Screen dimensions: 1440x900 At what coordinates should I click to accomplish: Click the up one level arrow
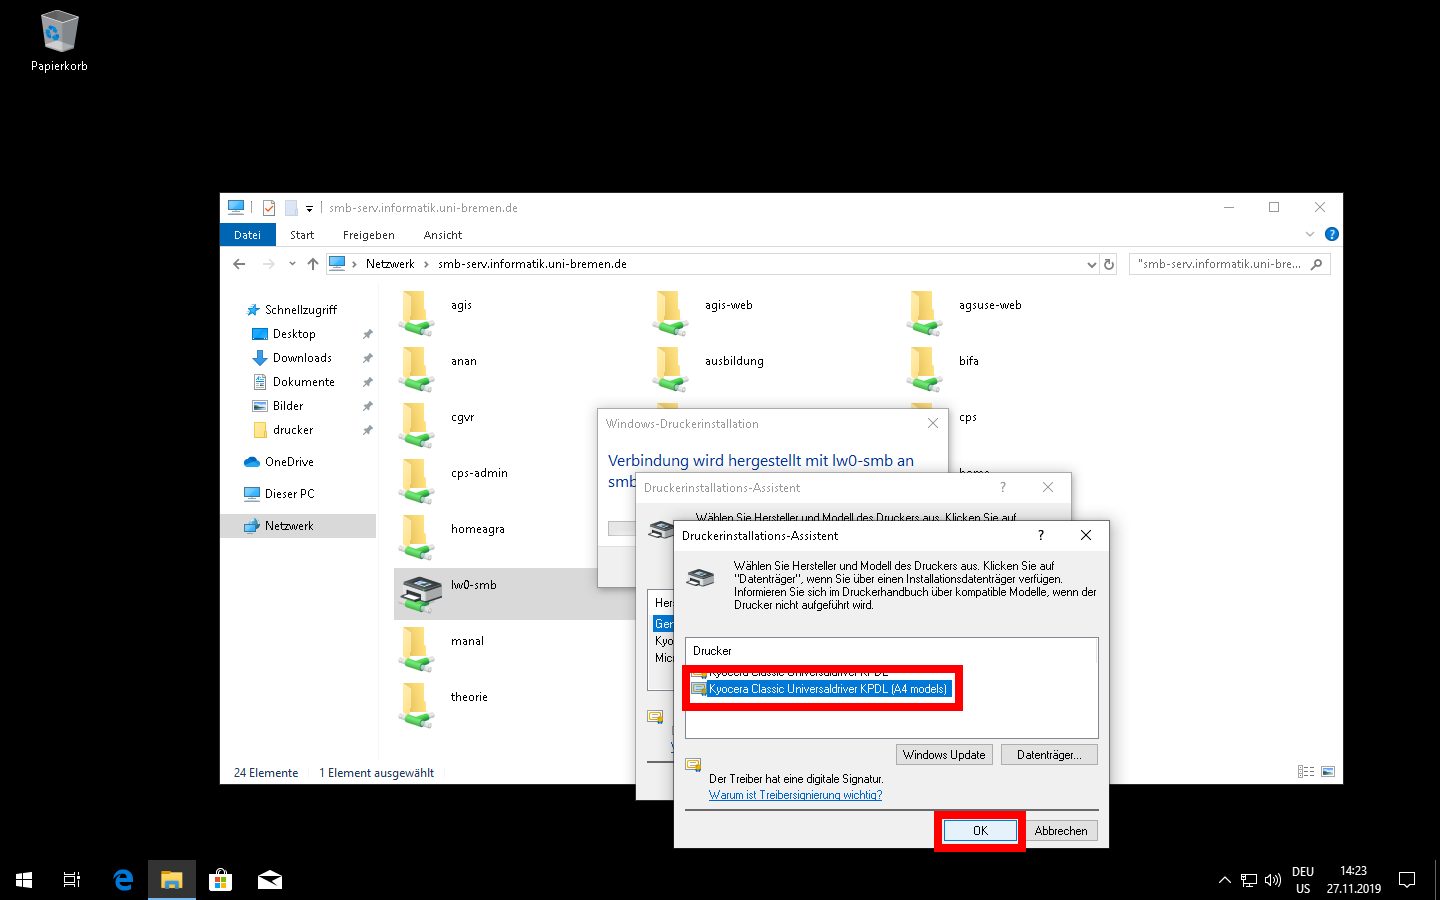click(x=313, y=264)
